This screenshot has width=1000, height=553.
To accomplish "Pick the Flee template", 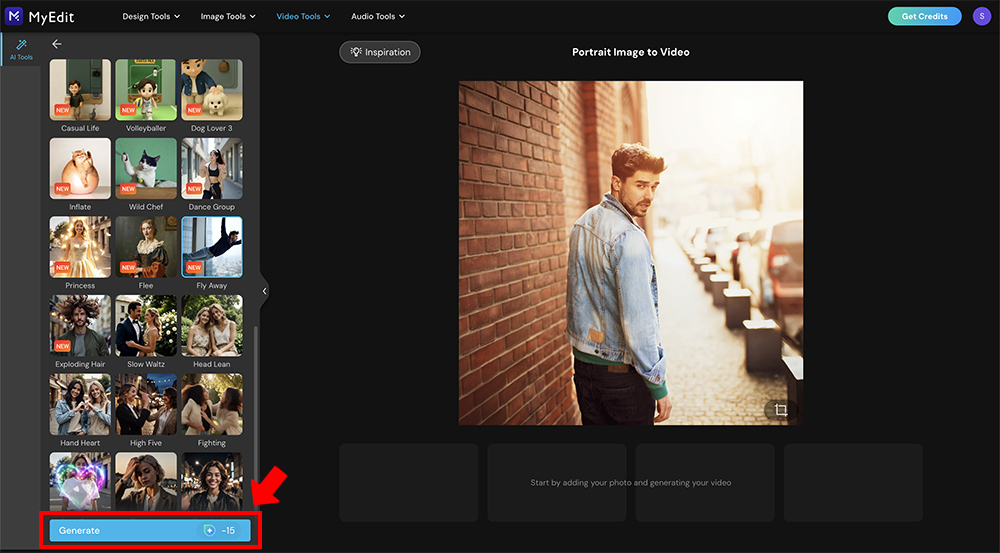I will tap(146, 247).
